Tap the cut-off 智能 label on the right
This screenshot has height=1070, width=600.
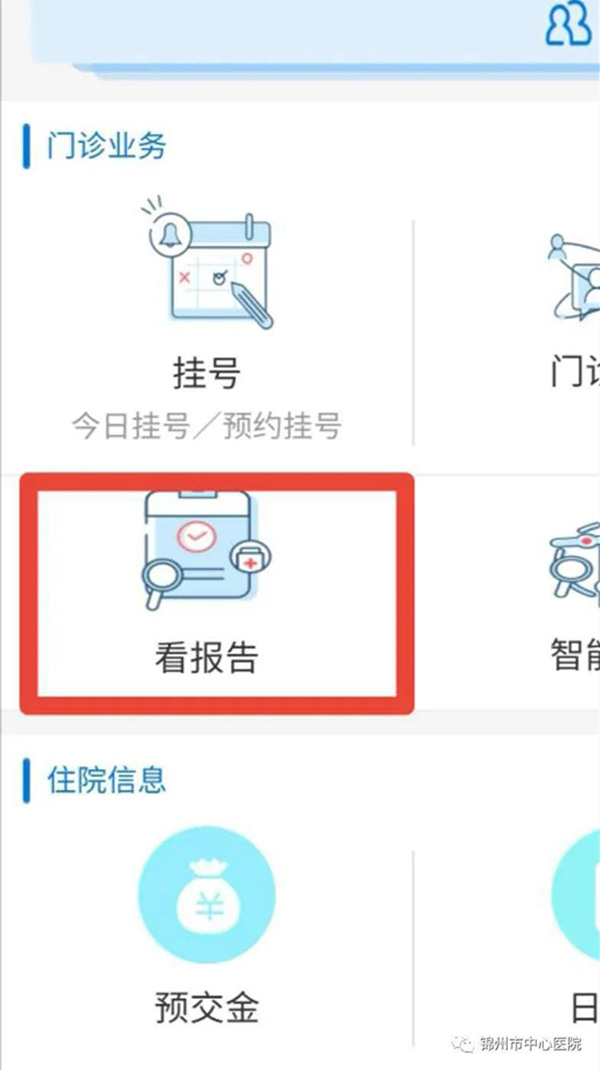(575, 655)
